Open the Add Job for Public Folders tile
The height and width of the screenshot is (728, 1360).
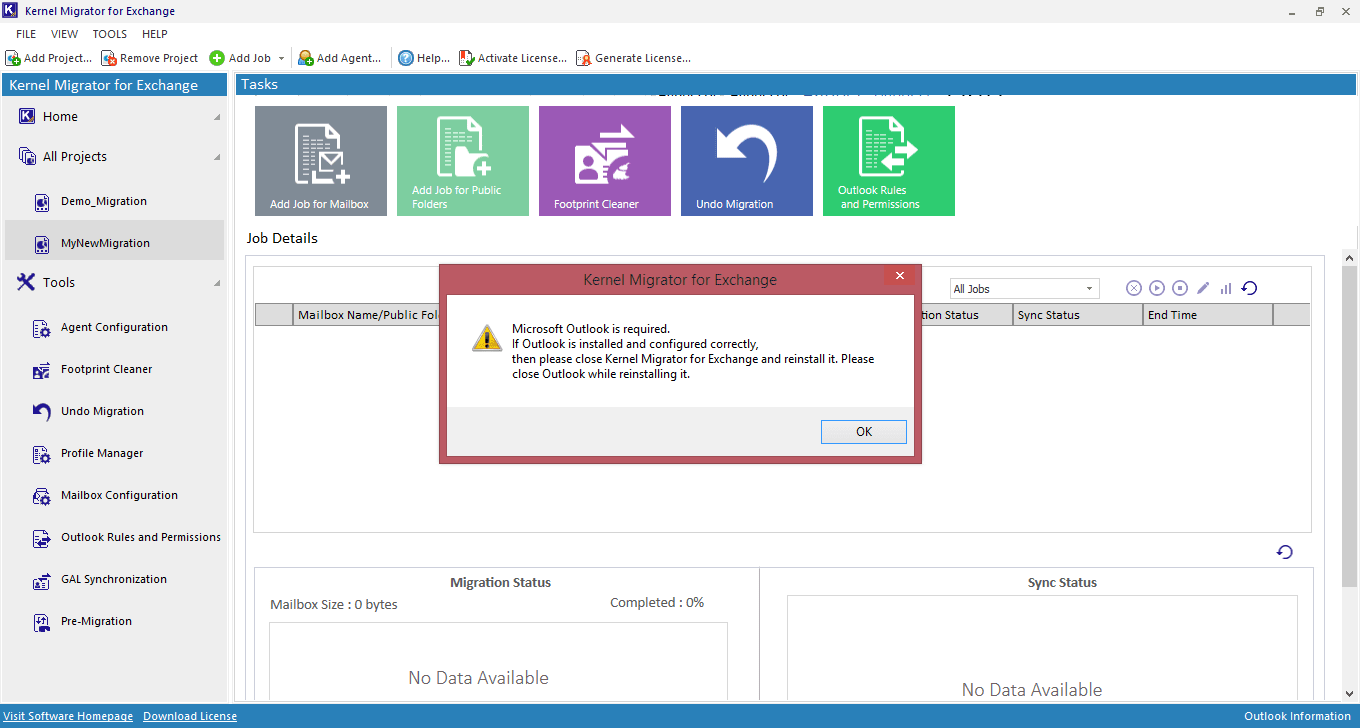pos(462,161)
